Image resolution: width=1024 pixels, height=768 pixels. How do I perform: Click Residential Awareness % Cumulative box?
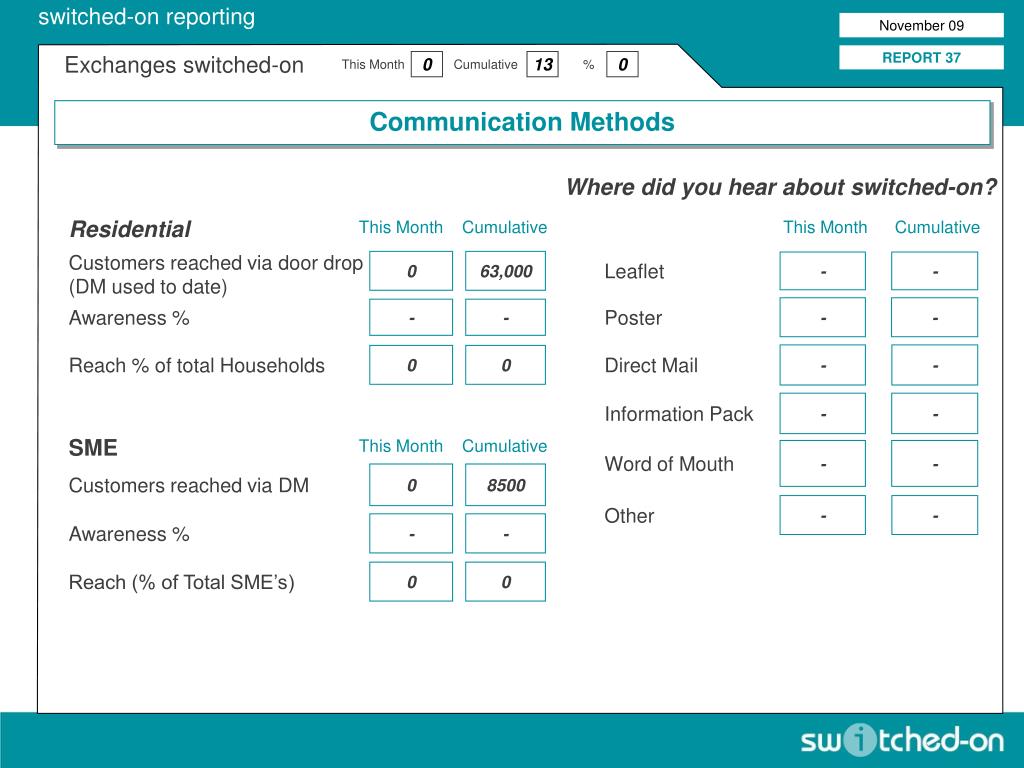pos(505,317)
